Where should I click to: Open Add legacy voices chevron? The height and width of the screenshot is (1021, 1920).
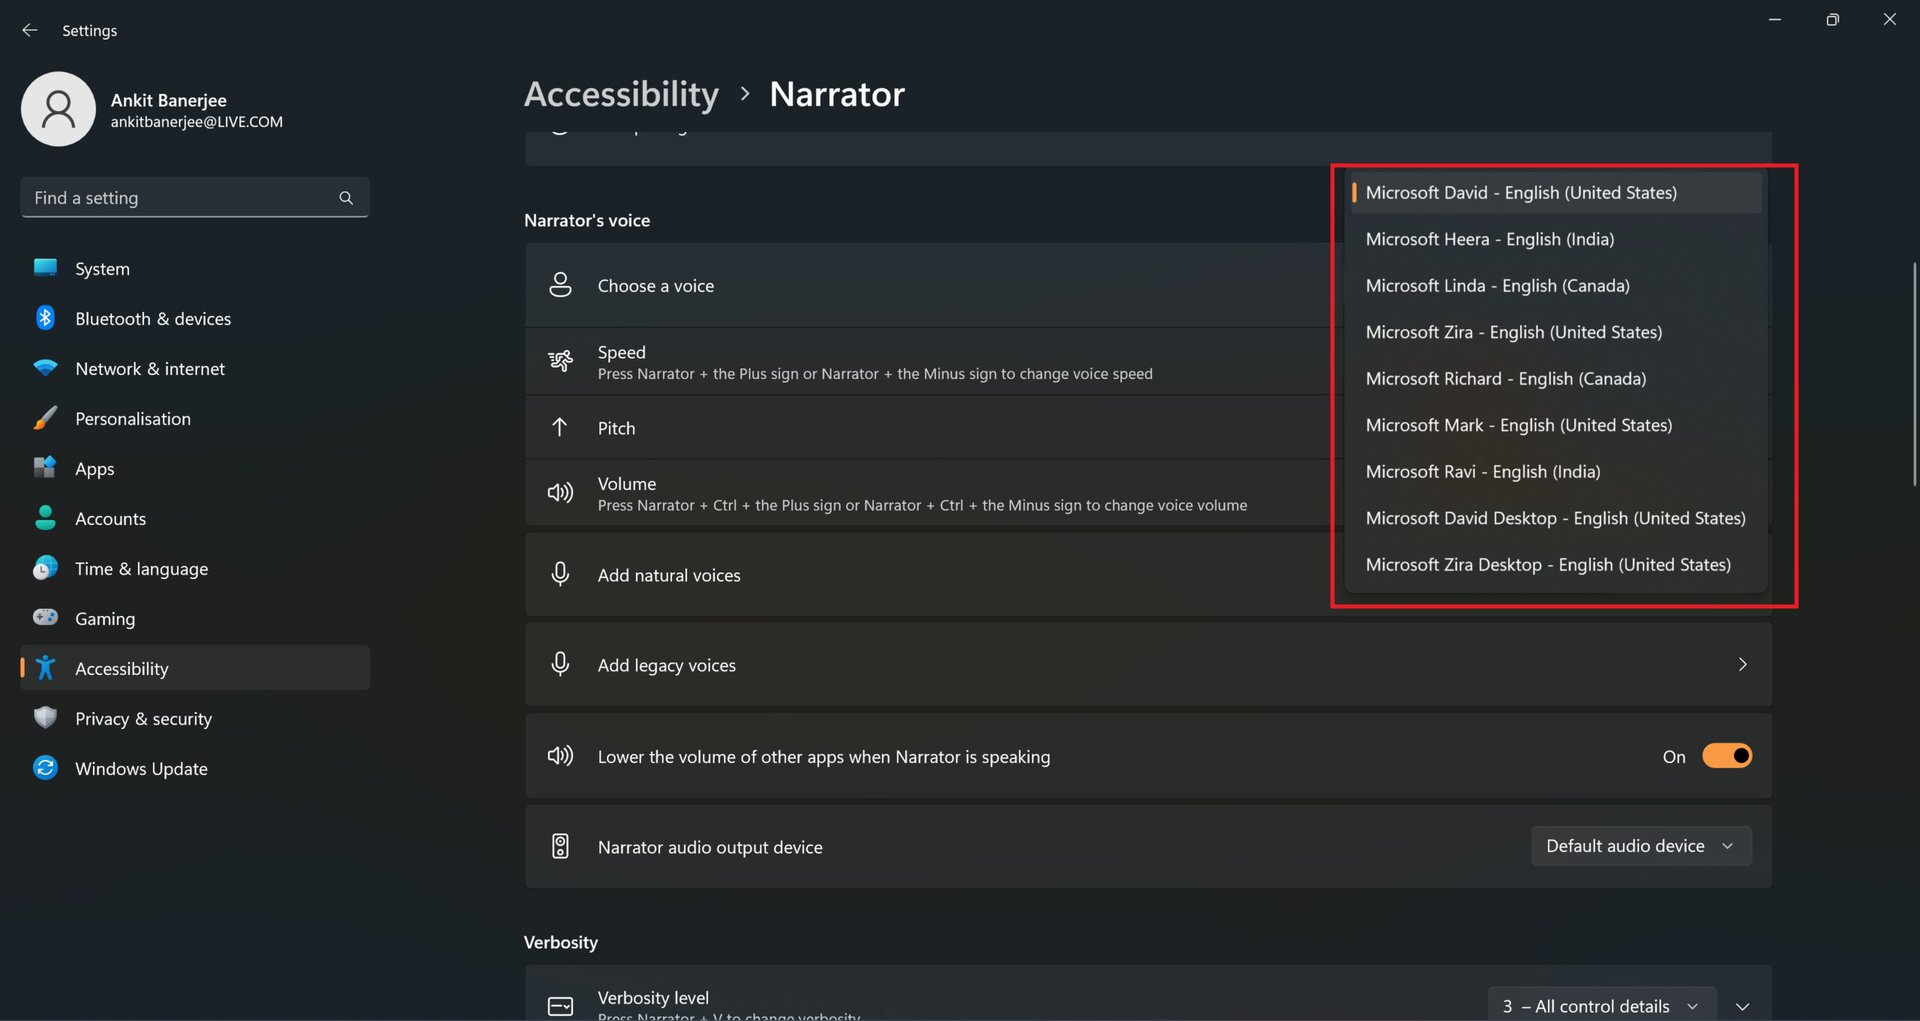pos(1742,665)
